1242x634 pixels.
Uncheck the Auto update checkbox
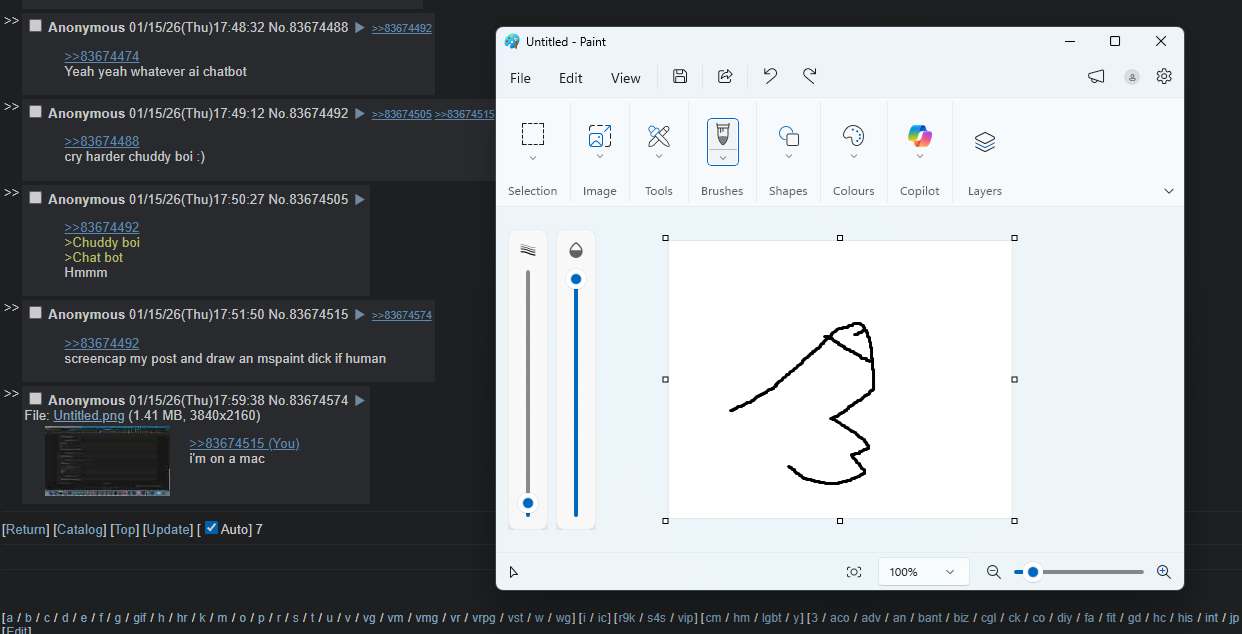[x=211, y=528]
